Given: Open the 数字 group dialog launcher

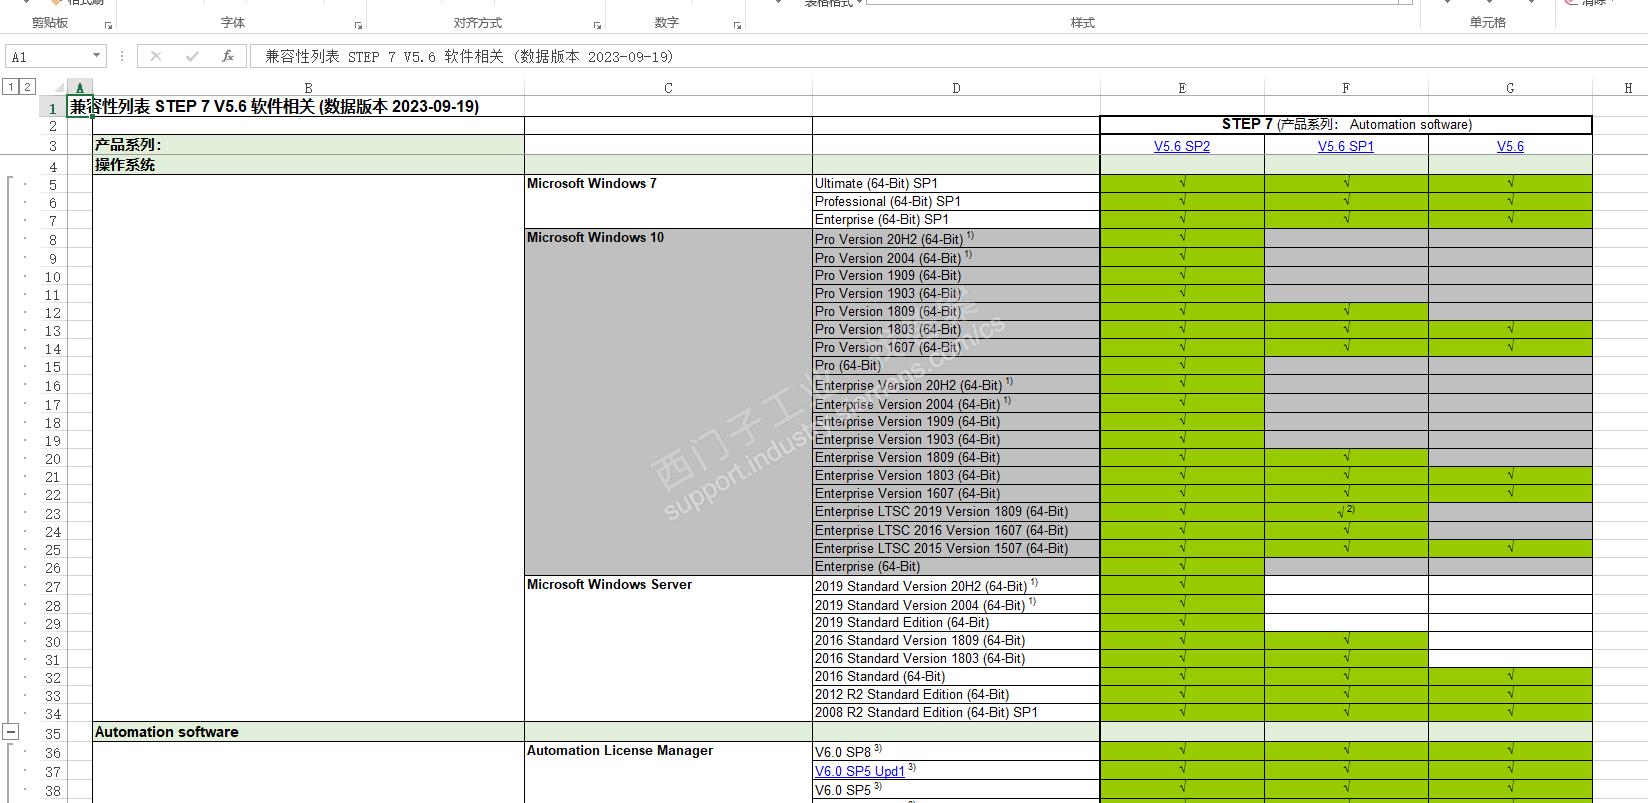Looking at the screenshot, I should [737, 25].
